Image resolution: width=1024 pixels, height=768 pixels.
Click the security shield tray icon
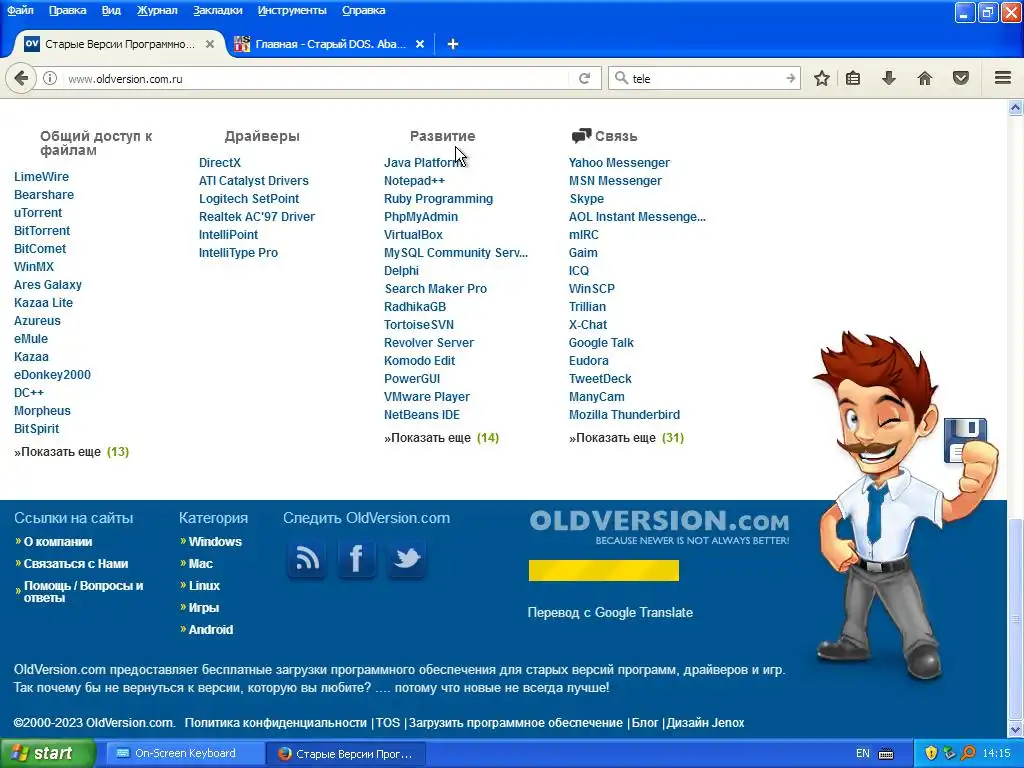point(931,753)
